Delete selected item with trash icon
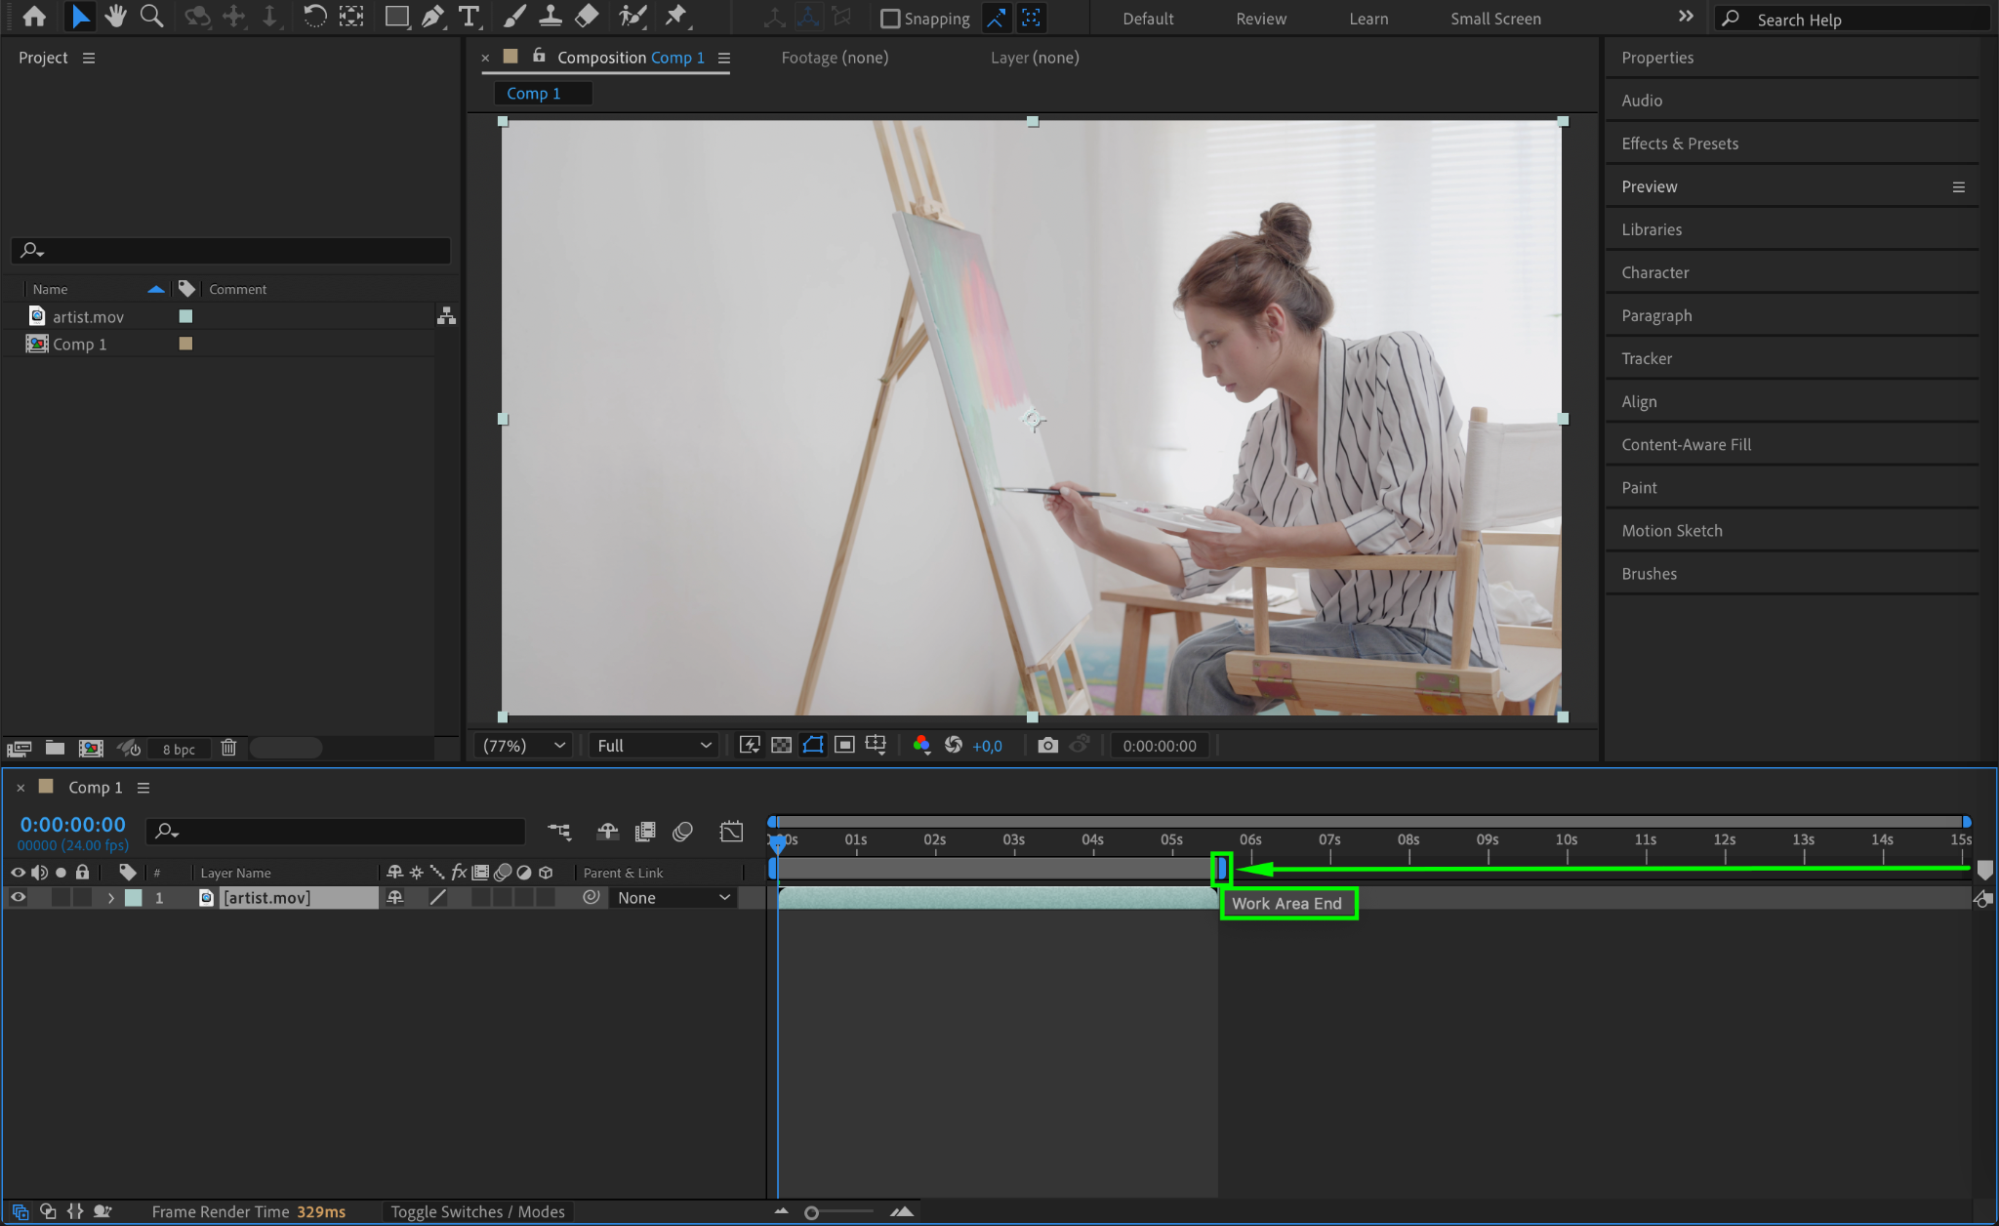Image resolution: width=1999 pixels, height=1226 pixels. click(x=228, y=748)
